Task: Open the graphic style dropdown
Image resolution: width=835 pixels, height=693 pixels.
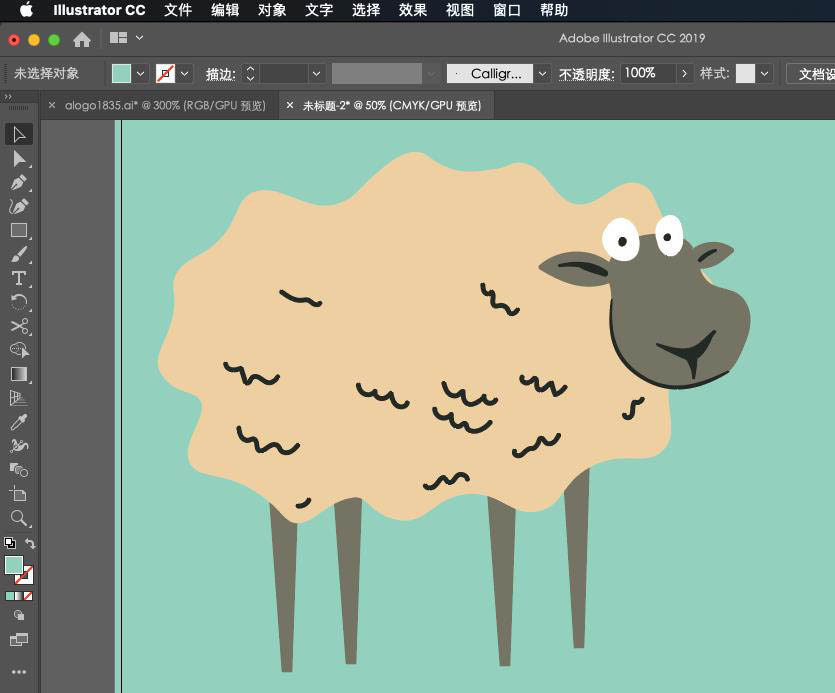Action: pos(765,74)
